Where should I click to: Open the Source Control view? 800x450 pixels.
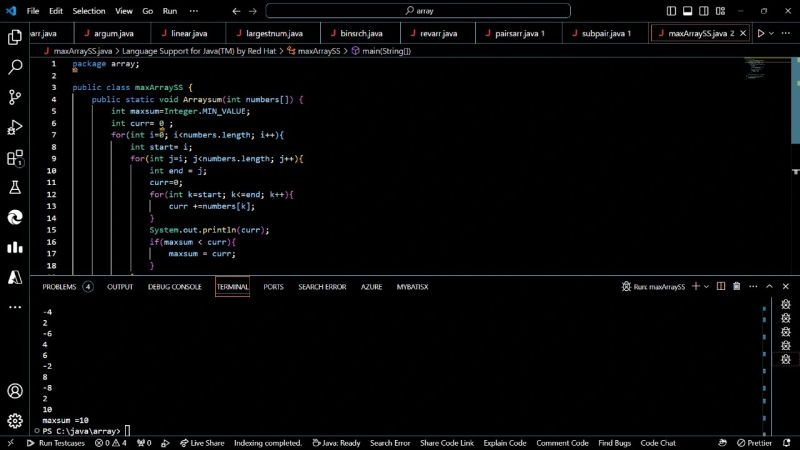pyautogui.click(x=15, y=97)
